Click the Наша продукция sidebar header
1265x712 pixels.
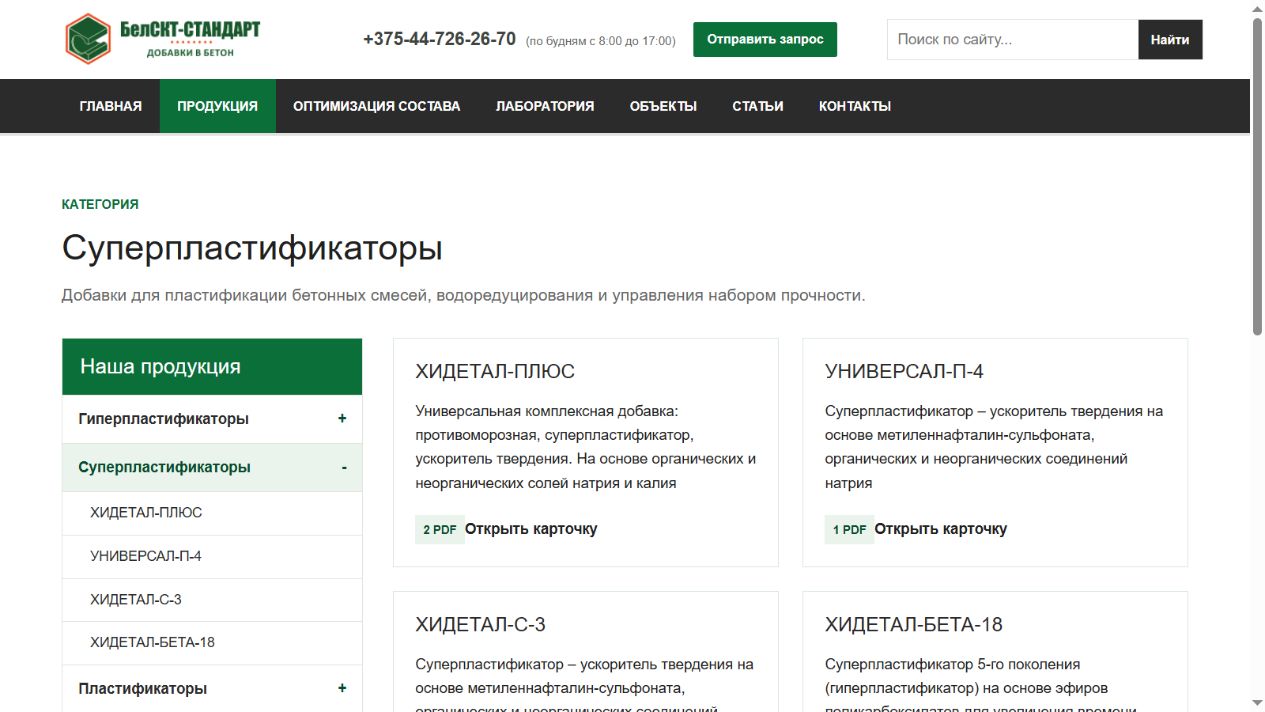212,367
